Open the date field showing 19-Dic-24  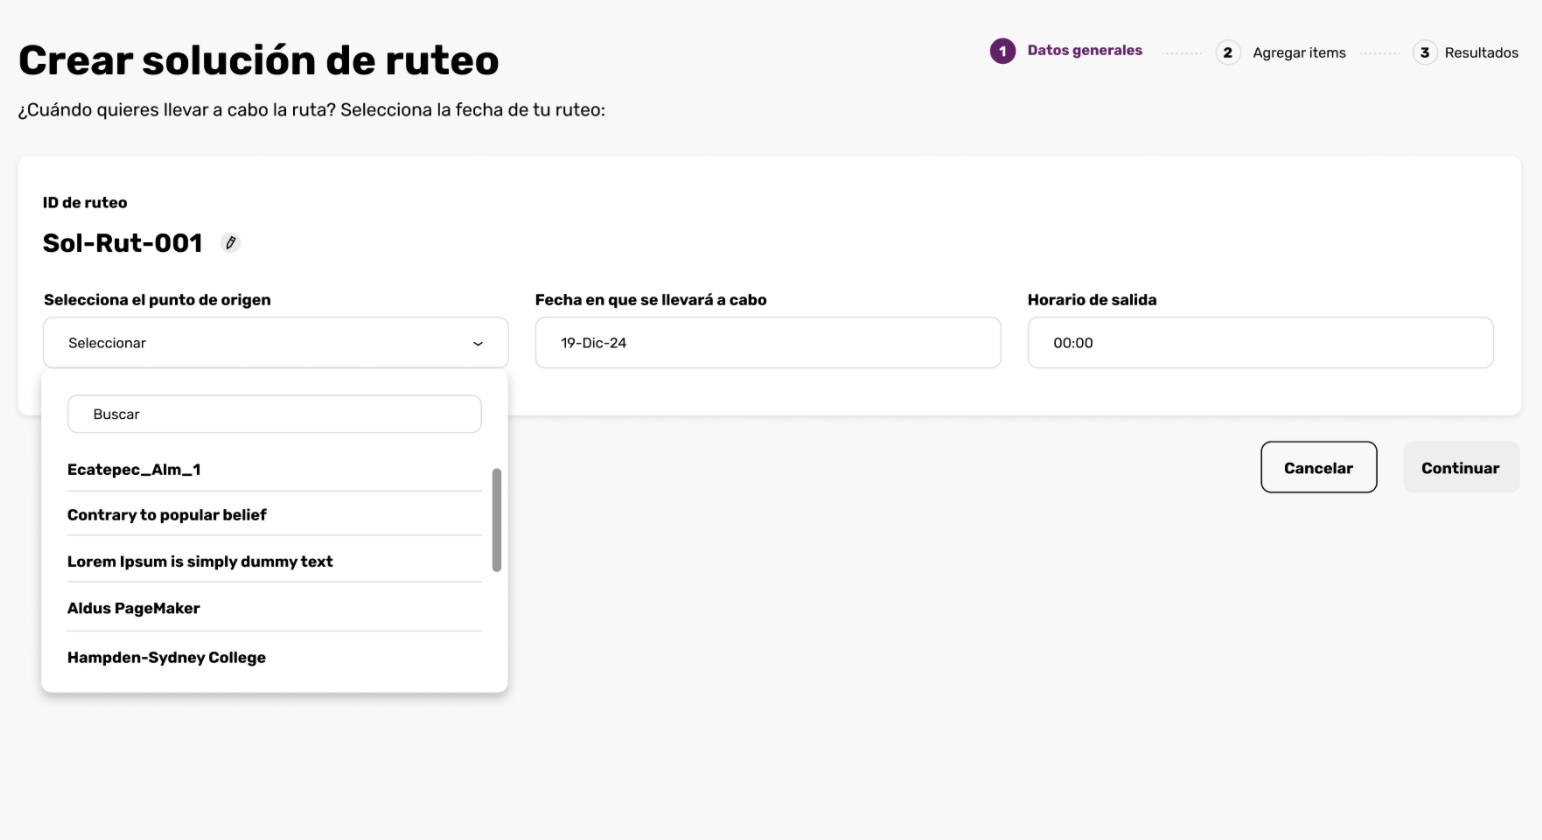768,343
